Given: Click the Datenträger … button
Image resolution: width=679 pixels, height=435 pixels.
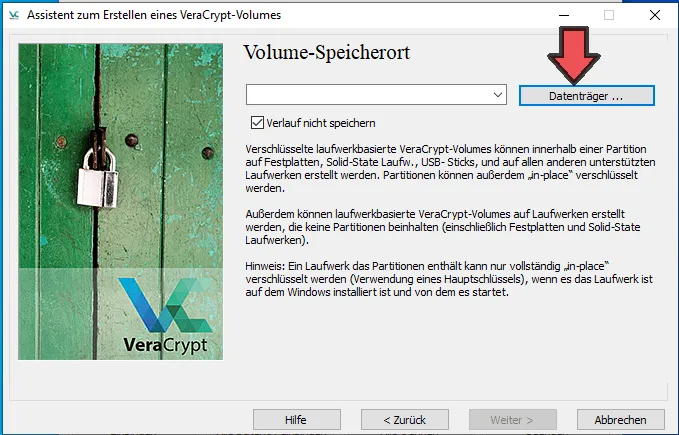Looking at the screenshot, I should click(x=586, y=96).
